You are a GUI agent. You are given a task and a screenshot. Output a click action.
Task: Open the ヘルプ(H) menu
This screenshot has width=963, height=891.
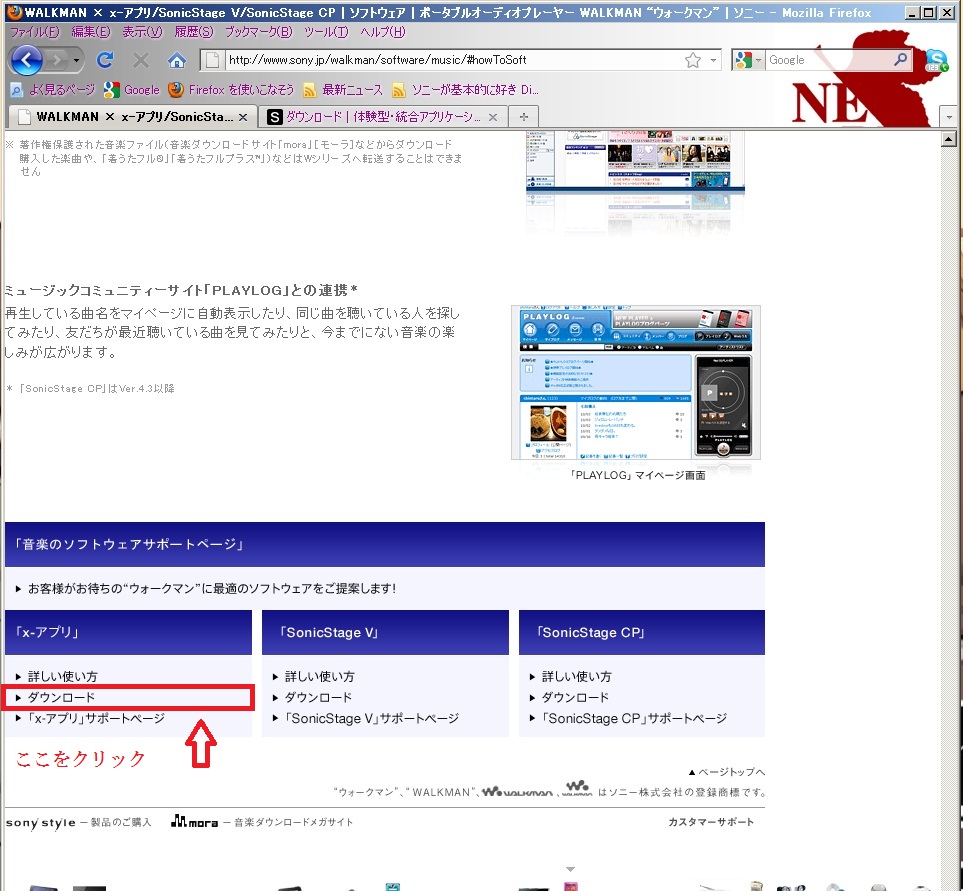(383, 32)
